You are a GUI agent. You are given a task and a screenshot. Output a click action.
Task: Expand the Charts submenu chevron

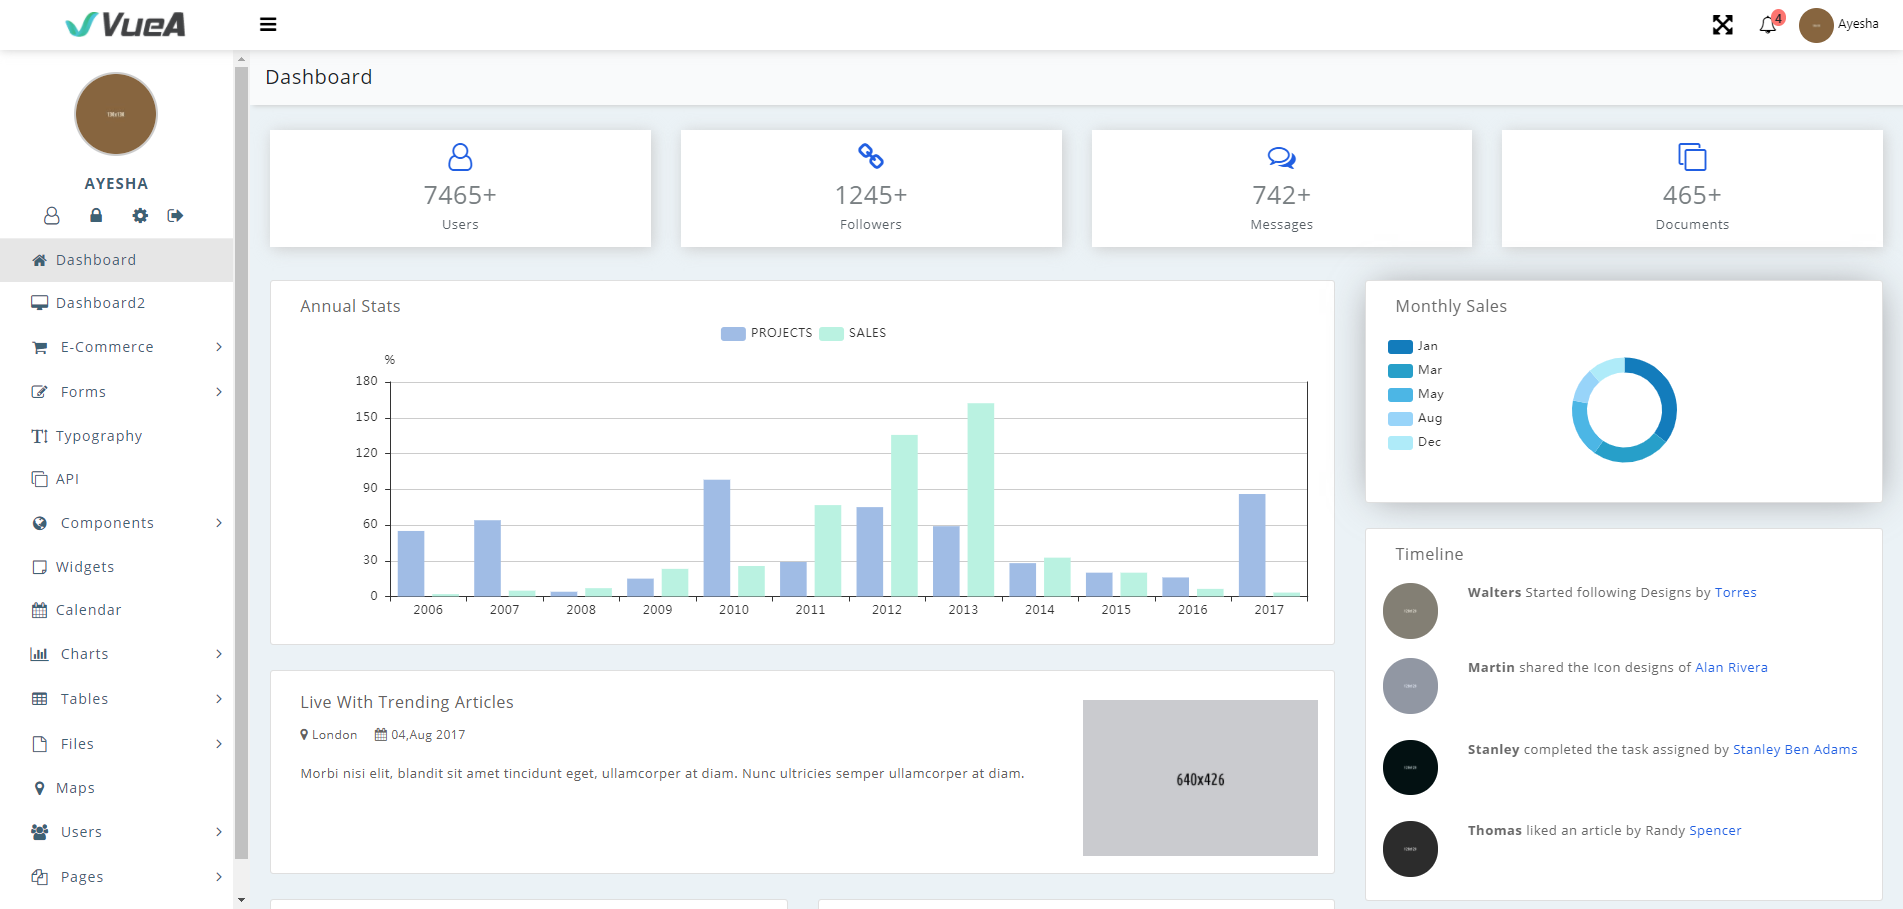click(x=219, y=654)
